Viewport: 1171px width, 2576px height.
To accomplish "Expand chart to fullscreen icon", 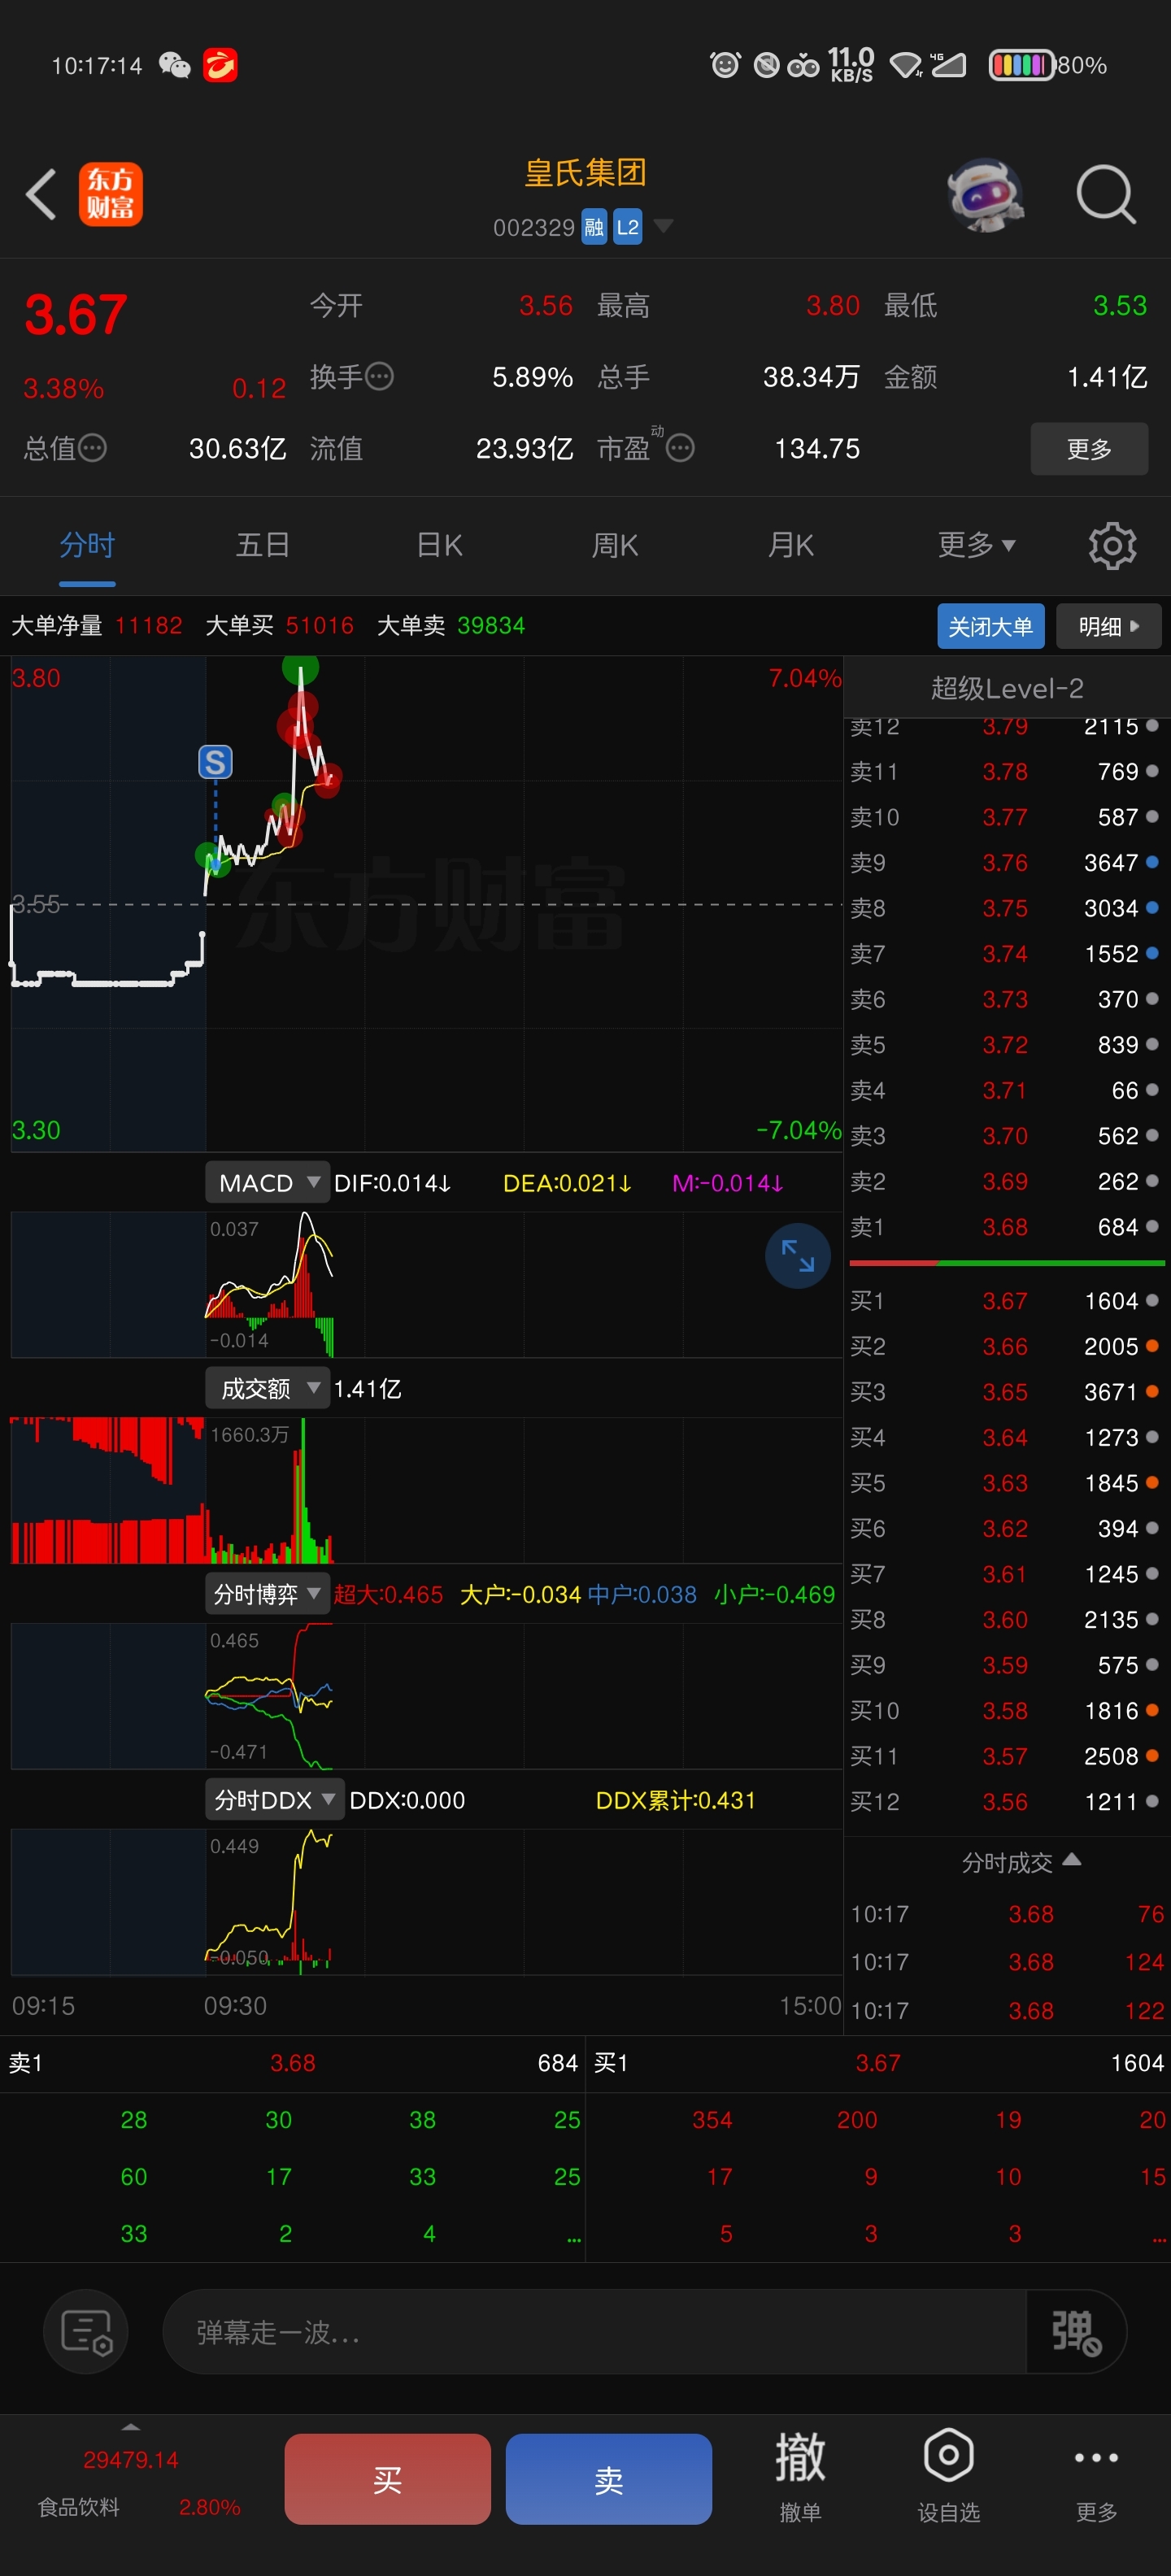I will point(797,1255).
